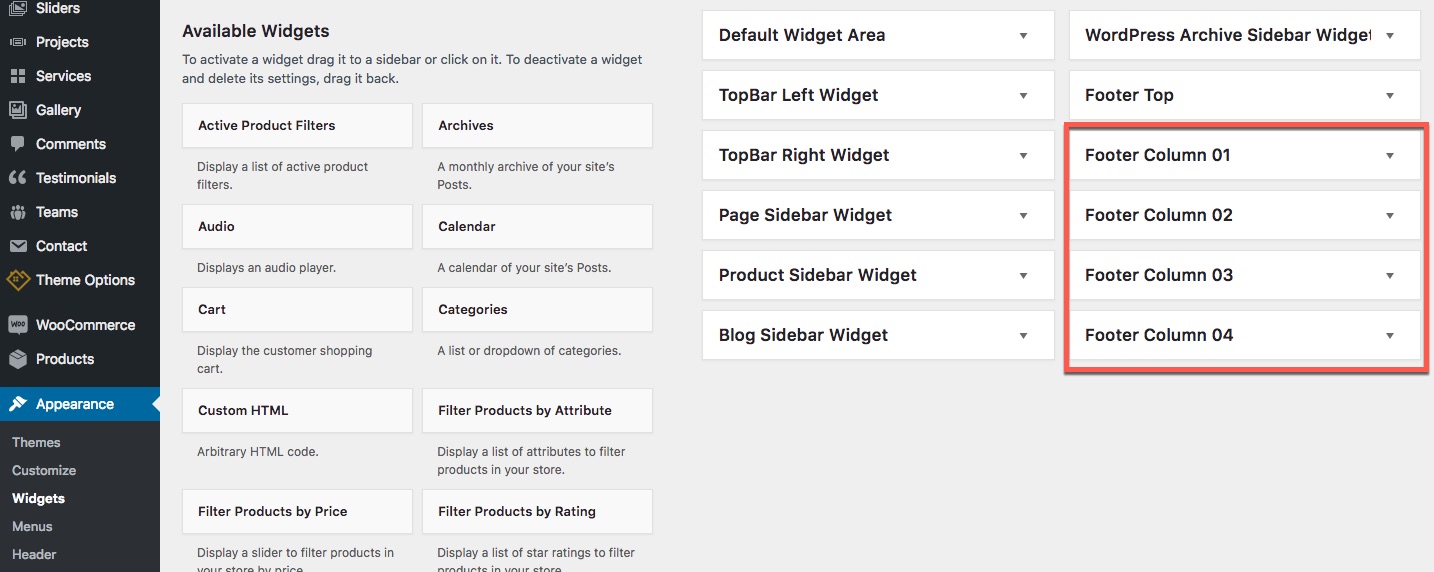Click the Projects pushpin icon in sidebar
The width and height of the screenshot is (1434, 572).
[17, 42]
